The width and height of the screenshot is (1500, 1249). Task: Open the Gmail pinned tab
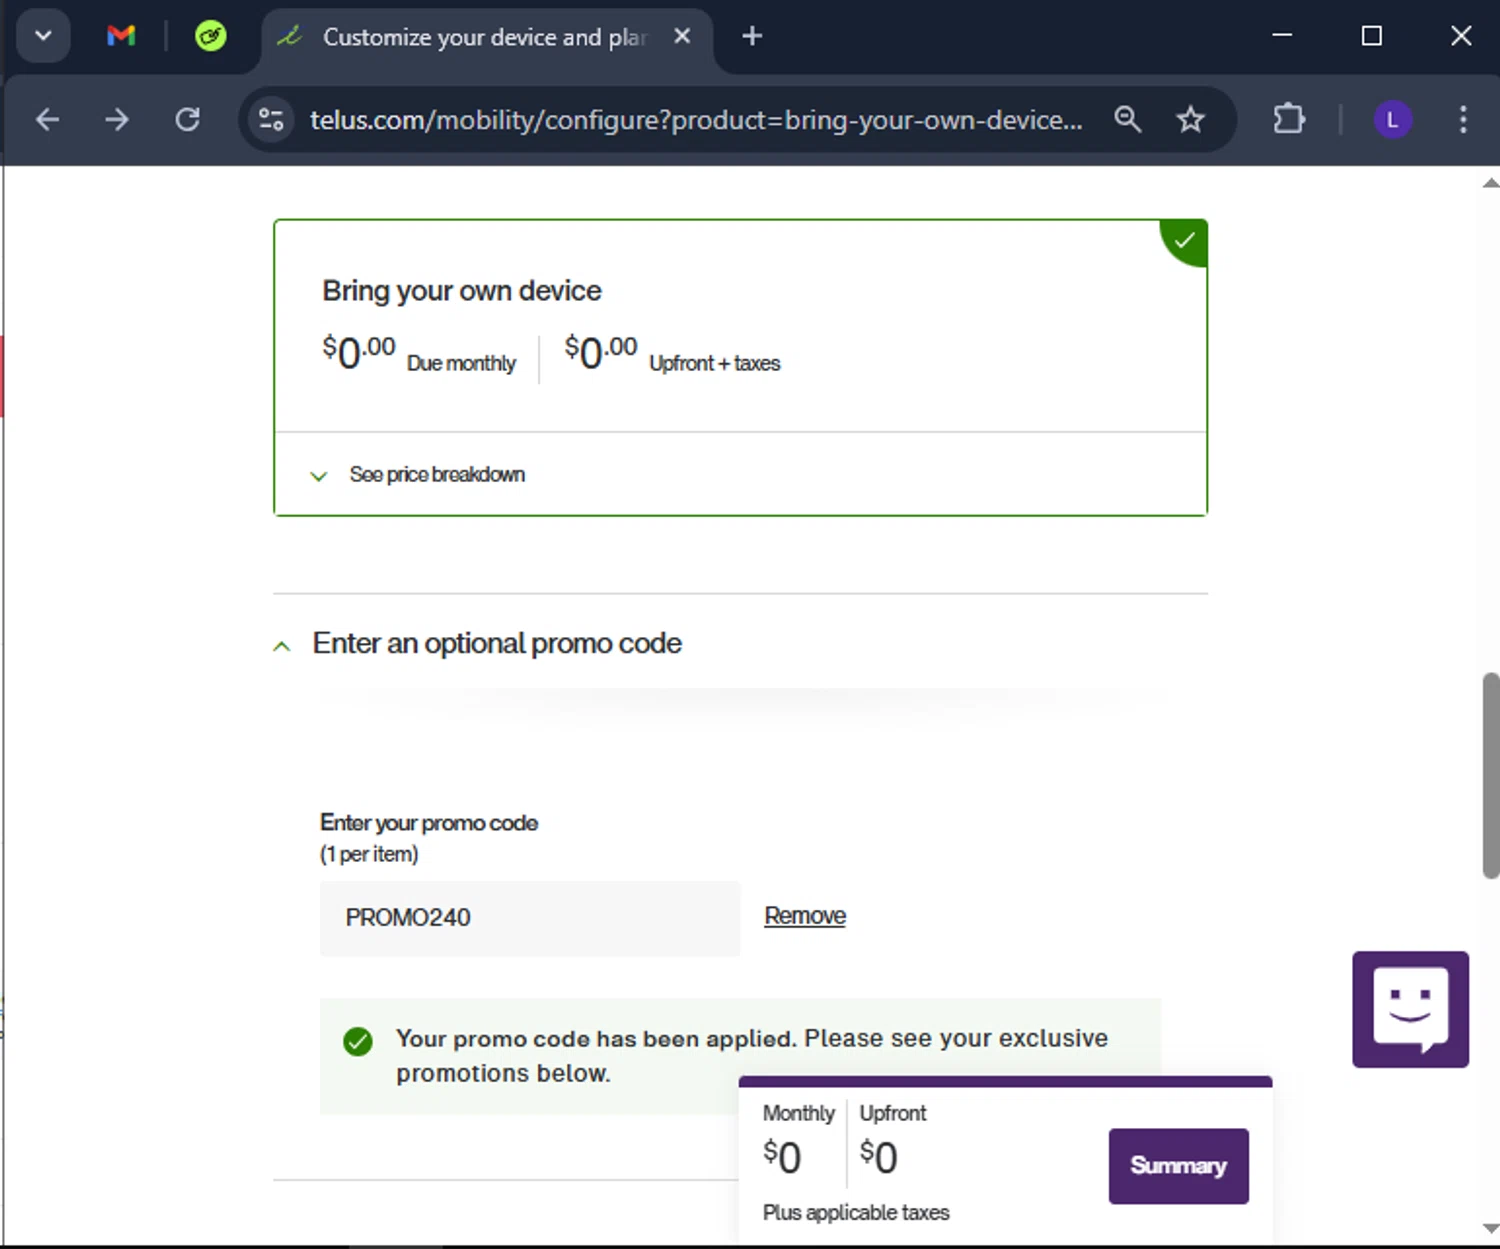[x=121, y=37]
